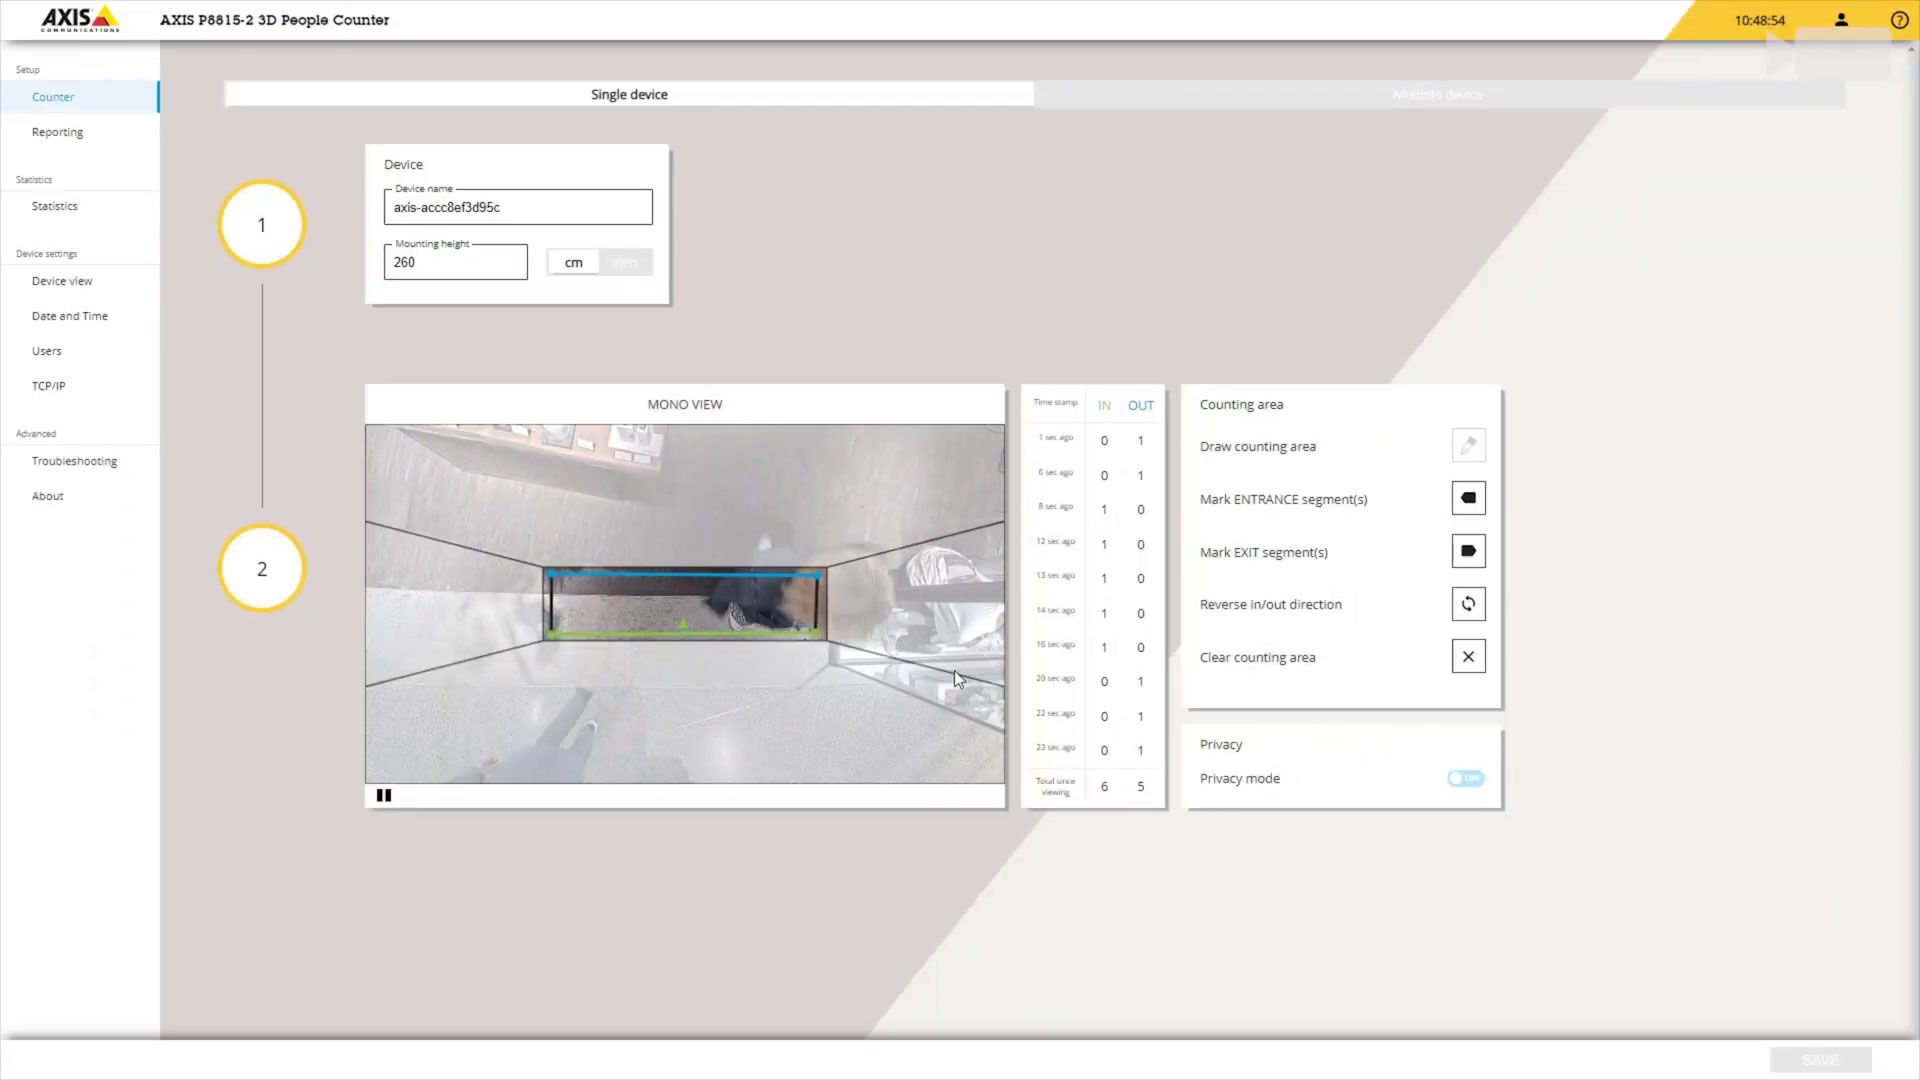Click the Mounting height input field
The image size is (1920, 1080).
point(455,263)
